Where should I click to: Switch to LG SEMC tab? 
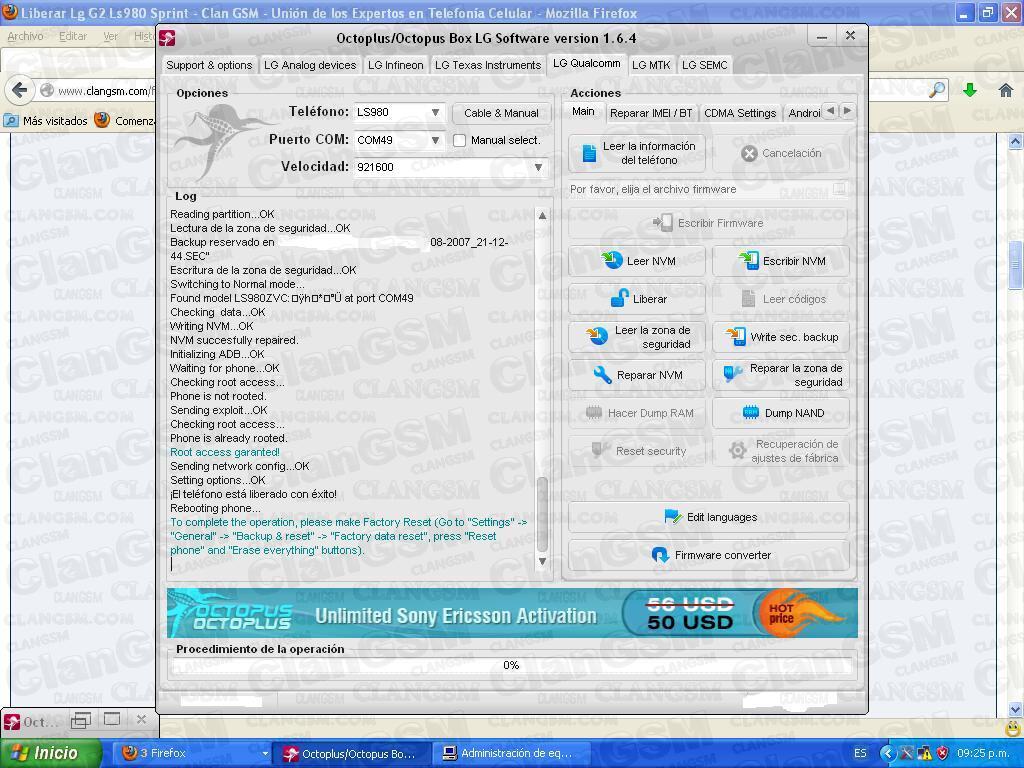(705, 65)
